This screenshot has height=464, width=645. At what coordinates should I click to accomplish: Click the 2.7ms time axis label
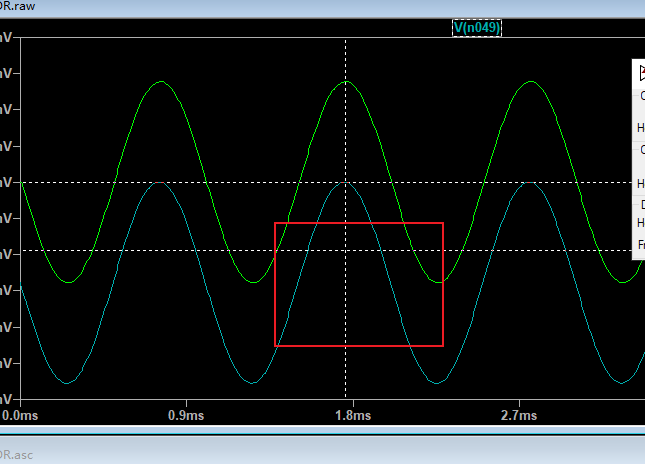519,415
